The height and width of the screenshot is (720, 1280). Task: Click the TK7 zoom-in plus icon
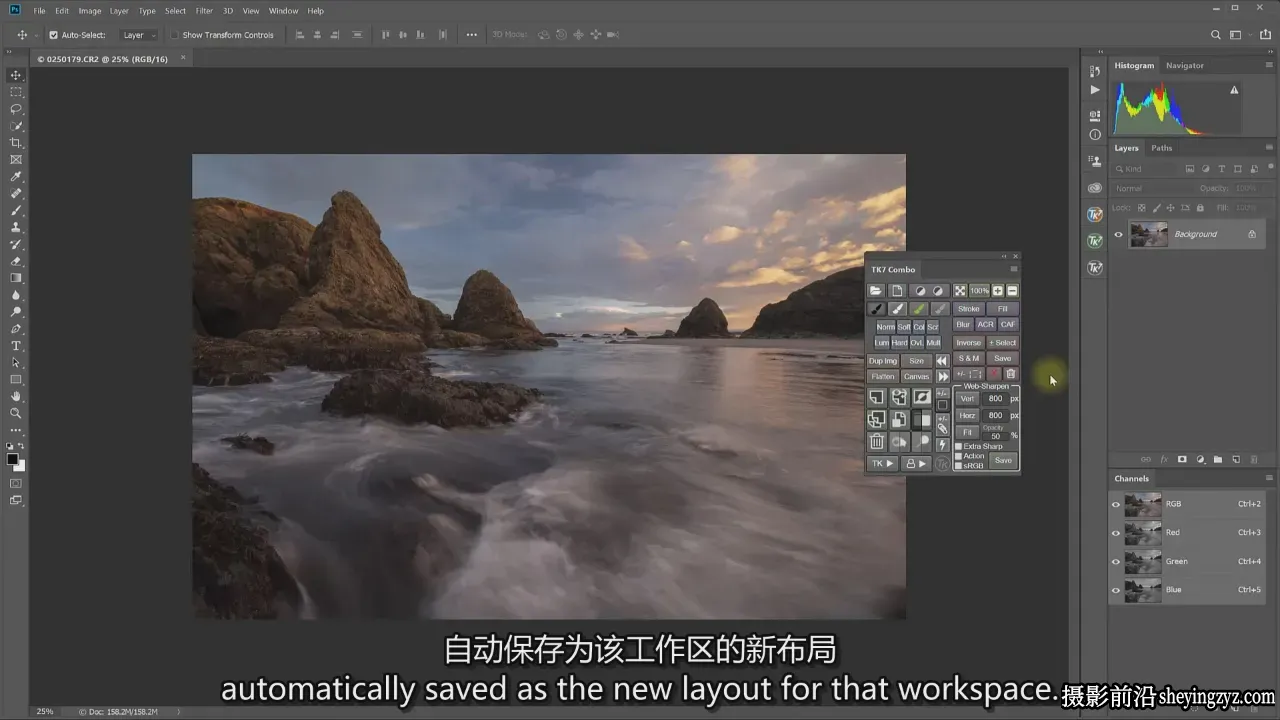coord(997,291)
